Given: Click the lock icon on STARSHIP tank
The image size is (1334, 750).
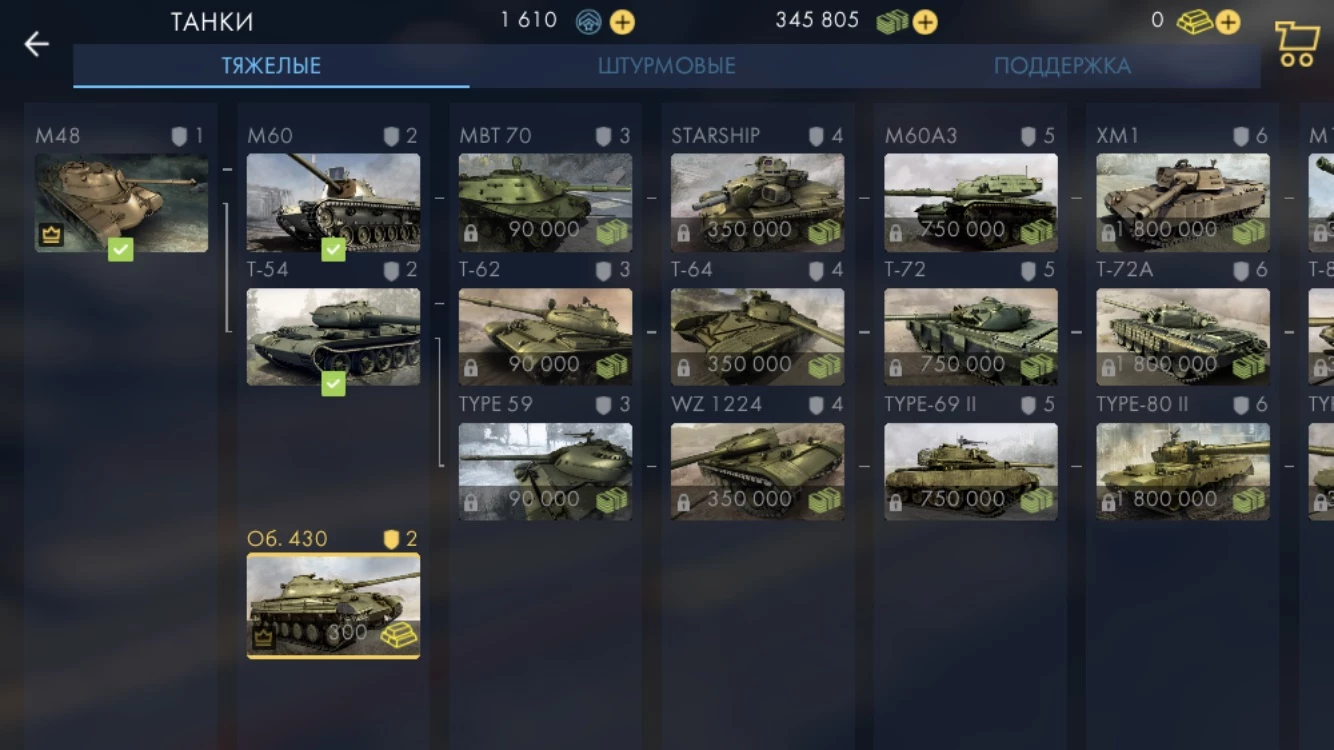Looking at the screenshot, I should point(683,233).
